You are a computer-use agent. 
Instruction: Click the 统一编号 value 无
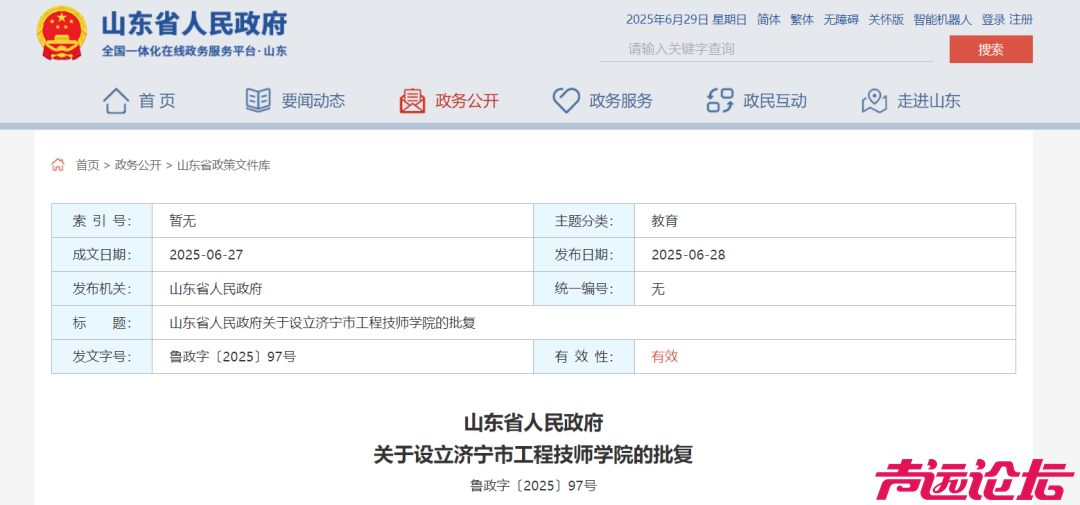[x=658, y=289]
